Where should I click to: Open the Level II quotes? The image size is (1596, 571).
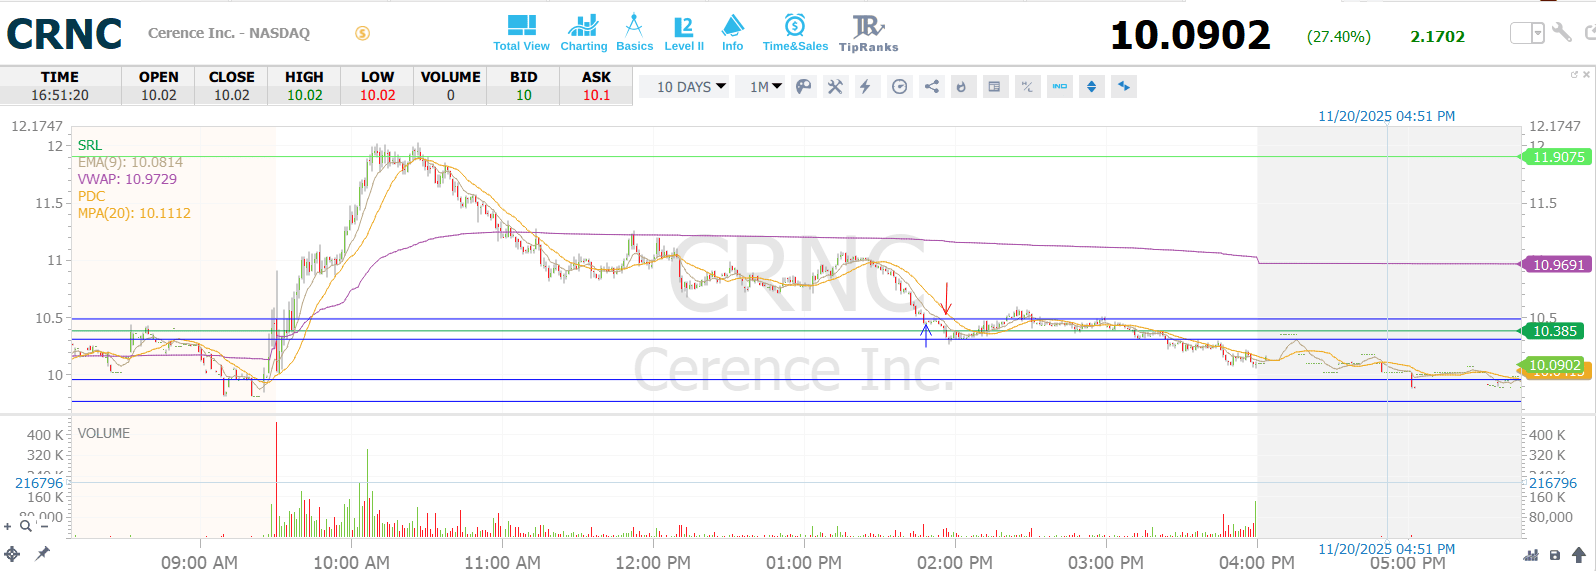tap(684, 33)
